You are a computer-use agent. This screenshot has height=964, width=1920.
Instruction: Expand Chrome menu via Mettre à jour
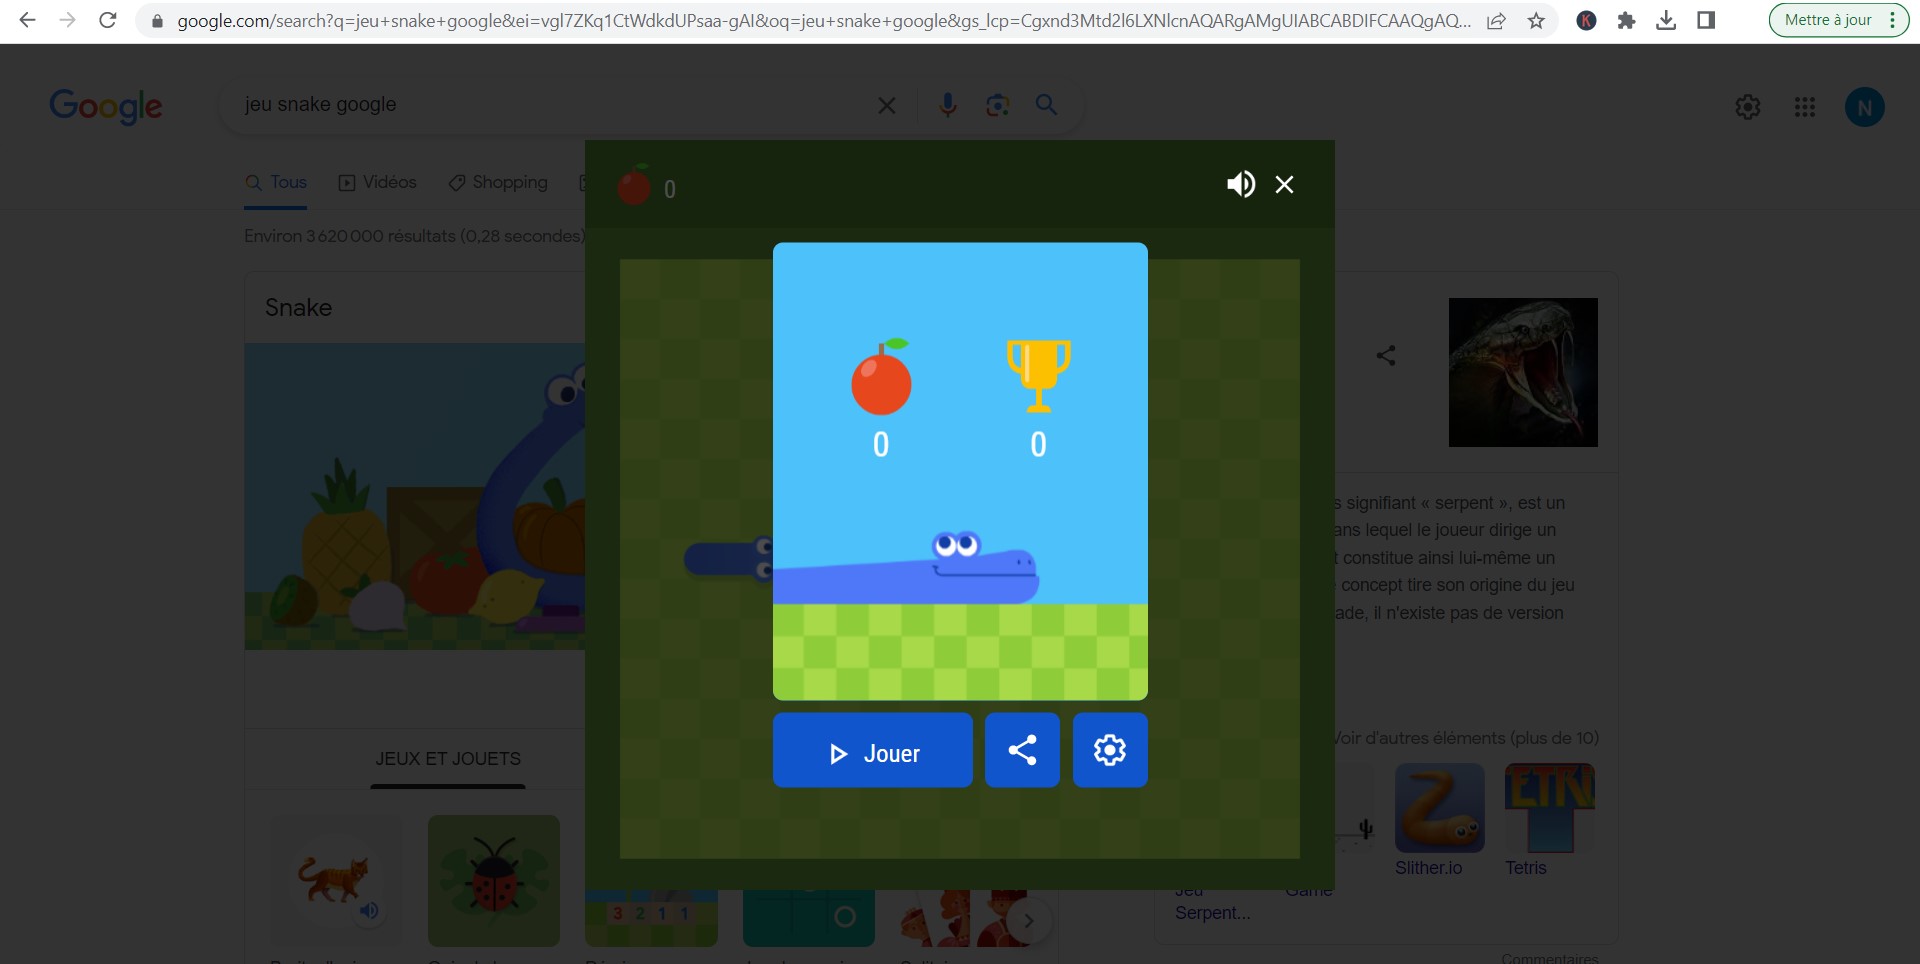pos(1838,20)
